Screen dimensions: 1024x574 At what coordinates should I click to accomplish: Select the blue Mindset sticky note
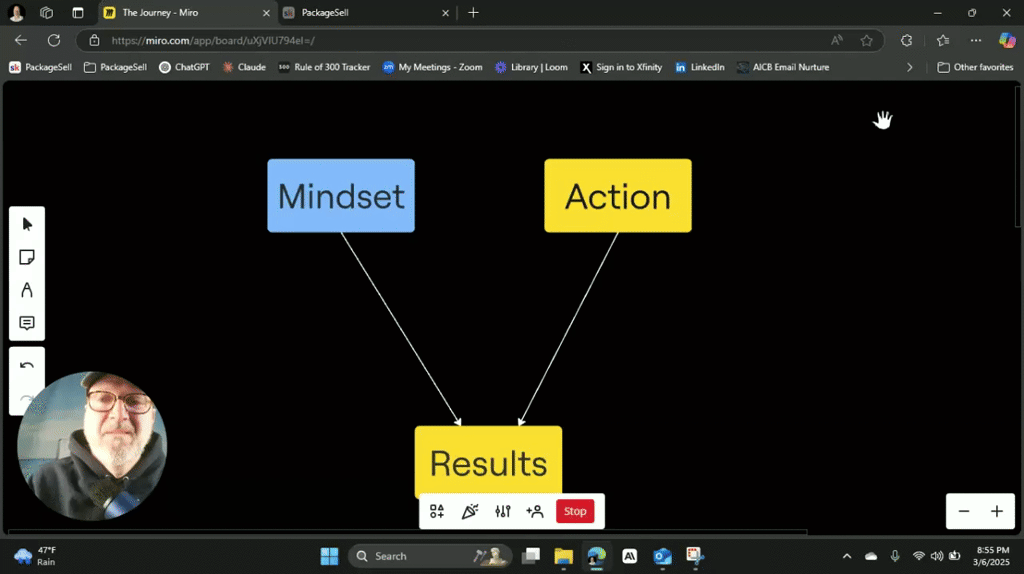pyautogui.click(x=341, y=196)
